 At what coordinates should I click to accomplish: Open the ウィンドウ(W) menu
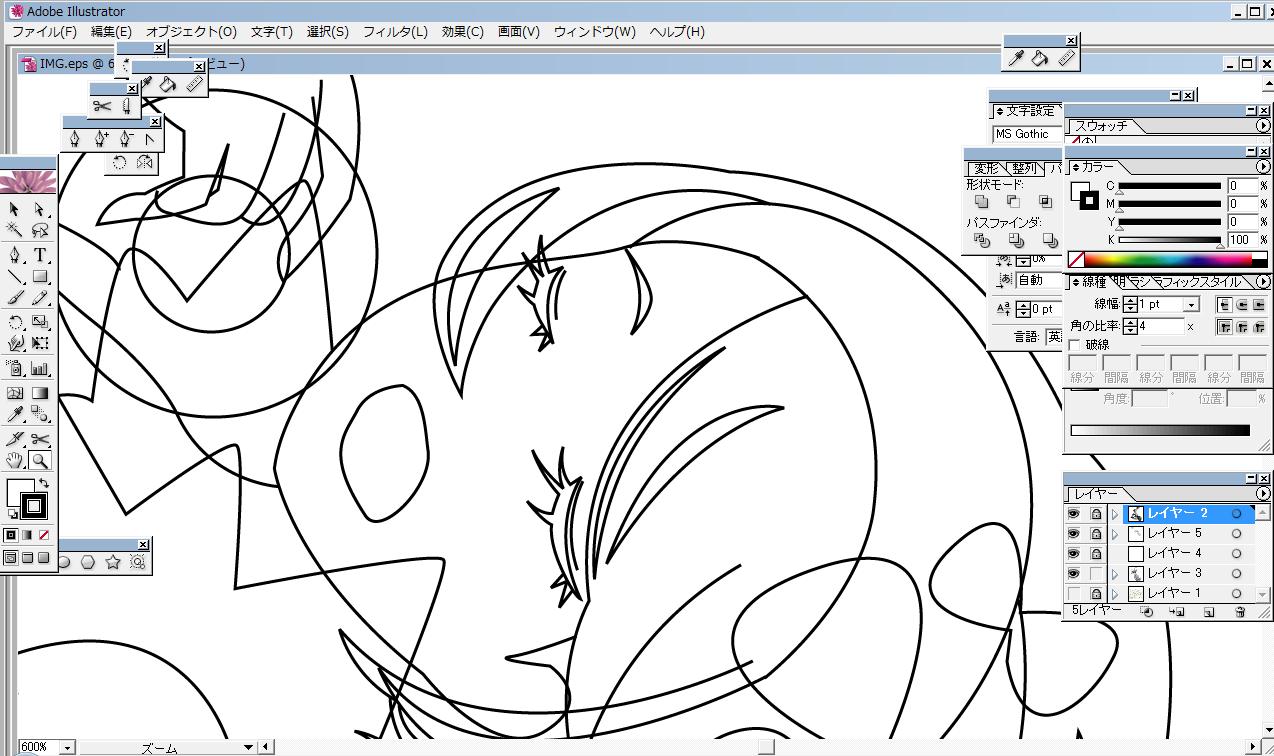pos(594,32)
